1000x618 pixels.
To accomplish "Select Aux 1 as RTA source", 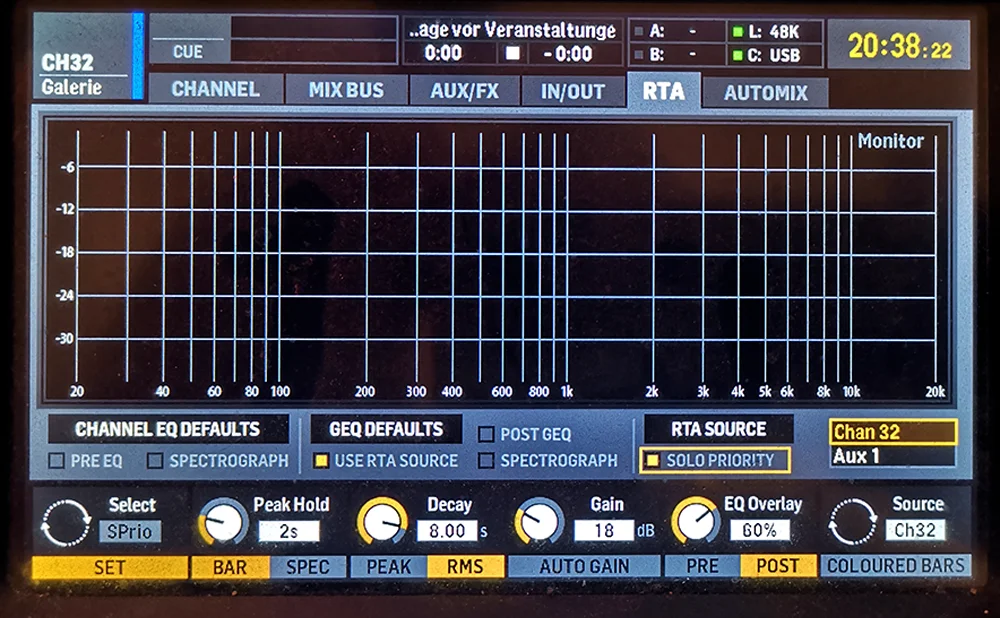I will pyautogui.click(x=891, y=455).
